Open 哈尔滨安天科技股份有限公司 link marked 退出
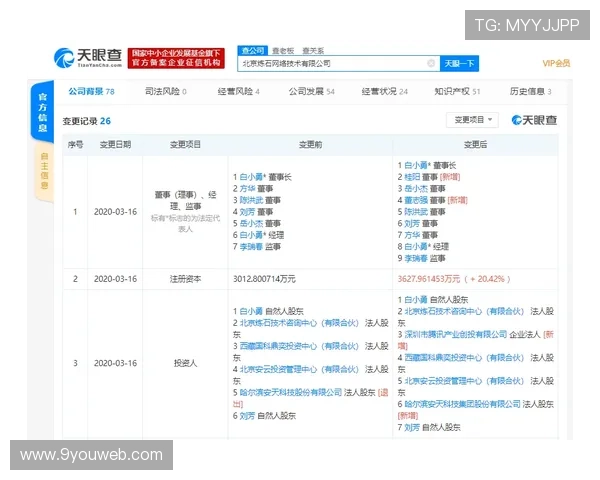Viewport: 600px width, 480px height. pyautogui.click(x=291, y=392)
